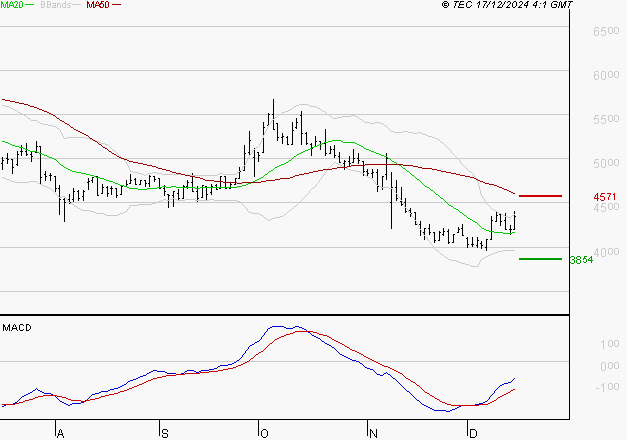Click the O month marker on time axis
The width and height of the screenshot is (627, 440).
coord(264,434)
